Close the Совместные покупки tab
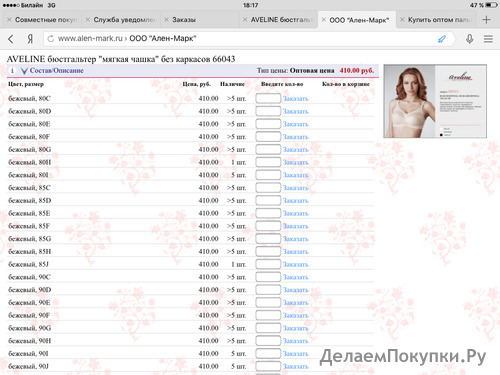 click(9, 20)
